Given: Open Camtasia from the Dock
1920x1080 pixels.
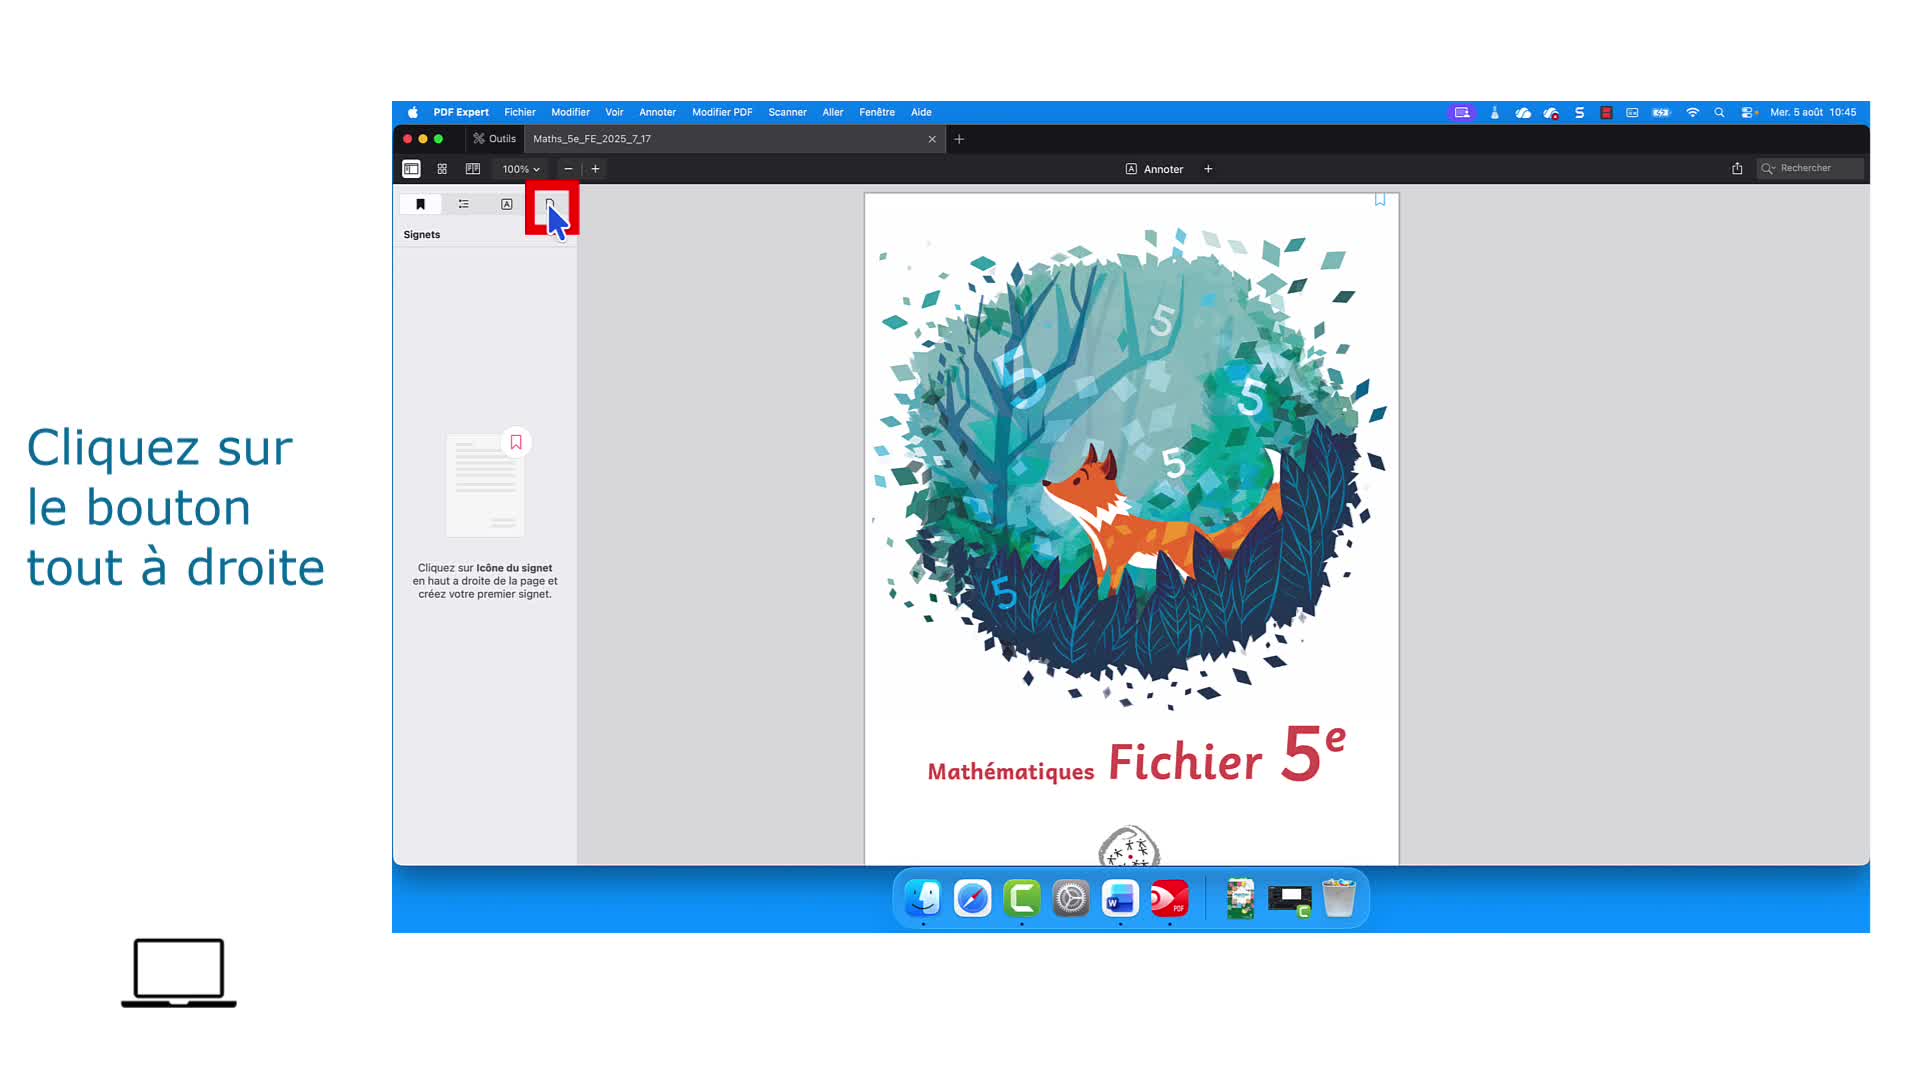Looking at the screenshot, I should coord(1022,898).
